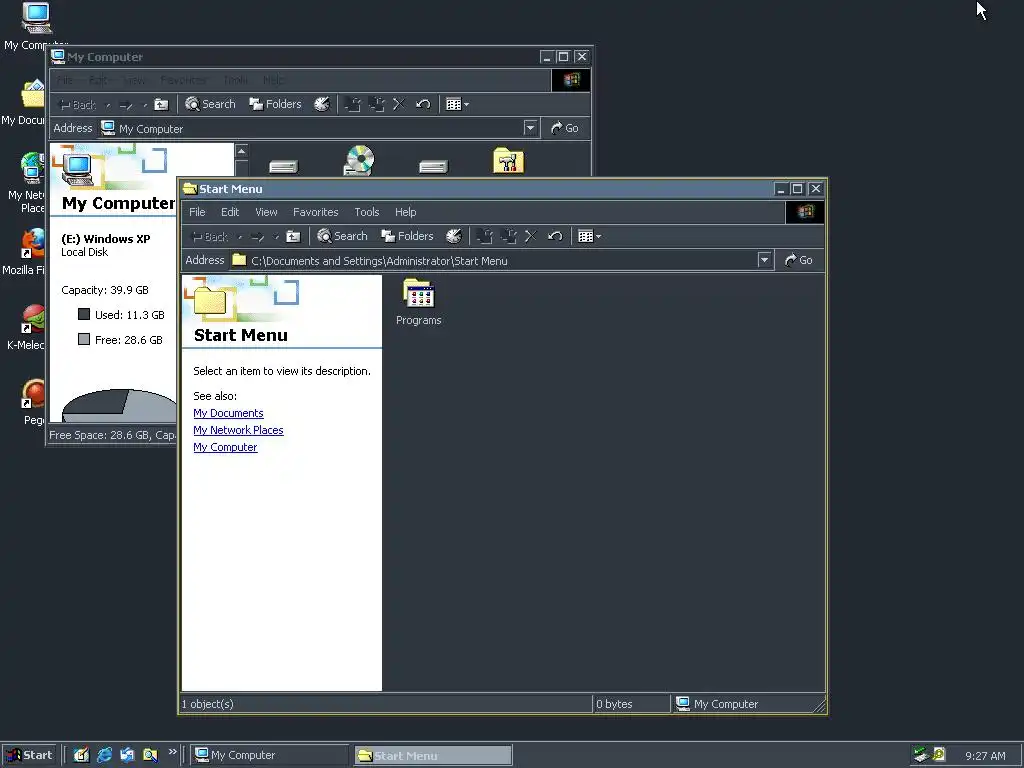
Task: Open History in Start Menu window toolbar
Action: (454, 236)
